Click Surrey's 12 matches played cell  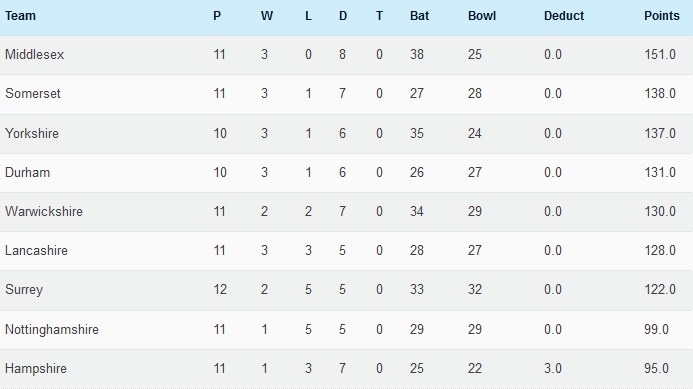[x=220, y=290]
